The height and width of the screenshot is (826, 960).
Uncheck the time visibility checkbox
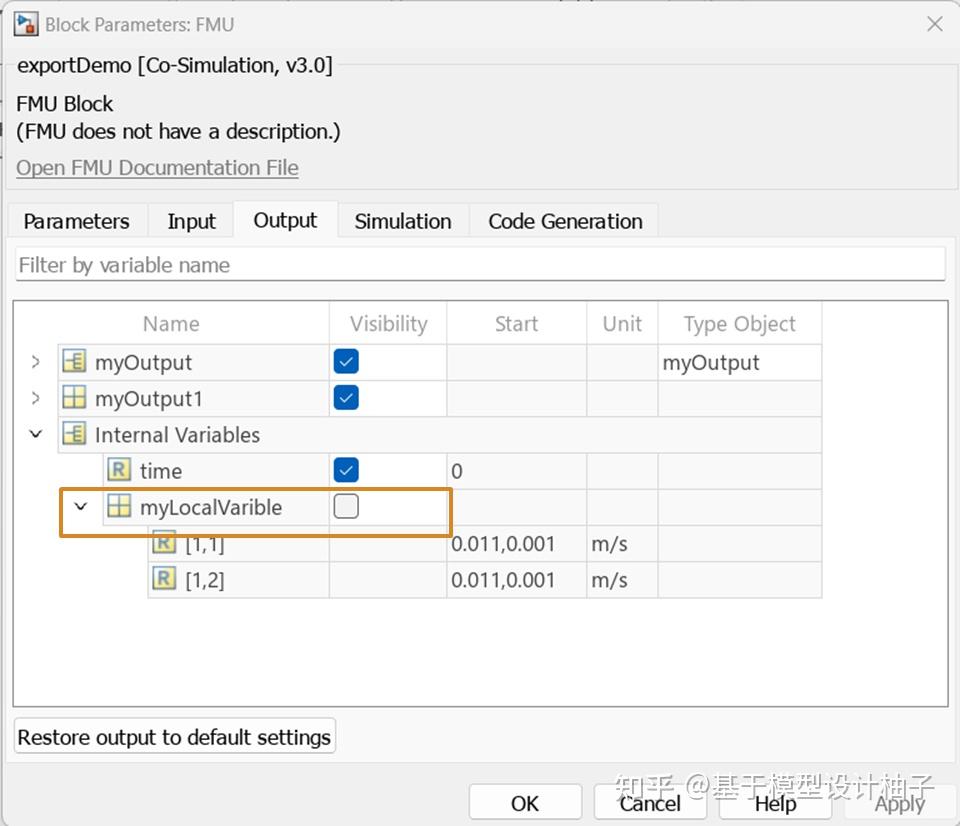(x=345, y=470)
